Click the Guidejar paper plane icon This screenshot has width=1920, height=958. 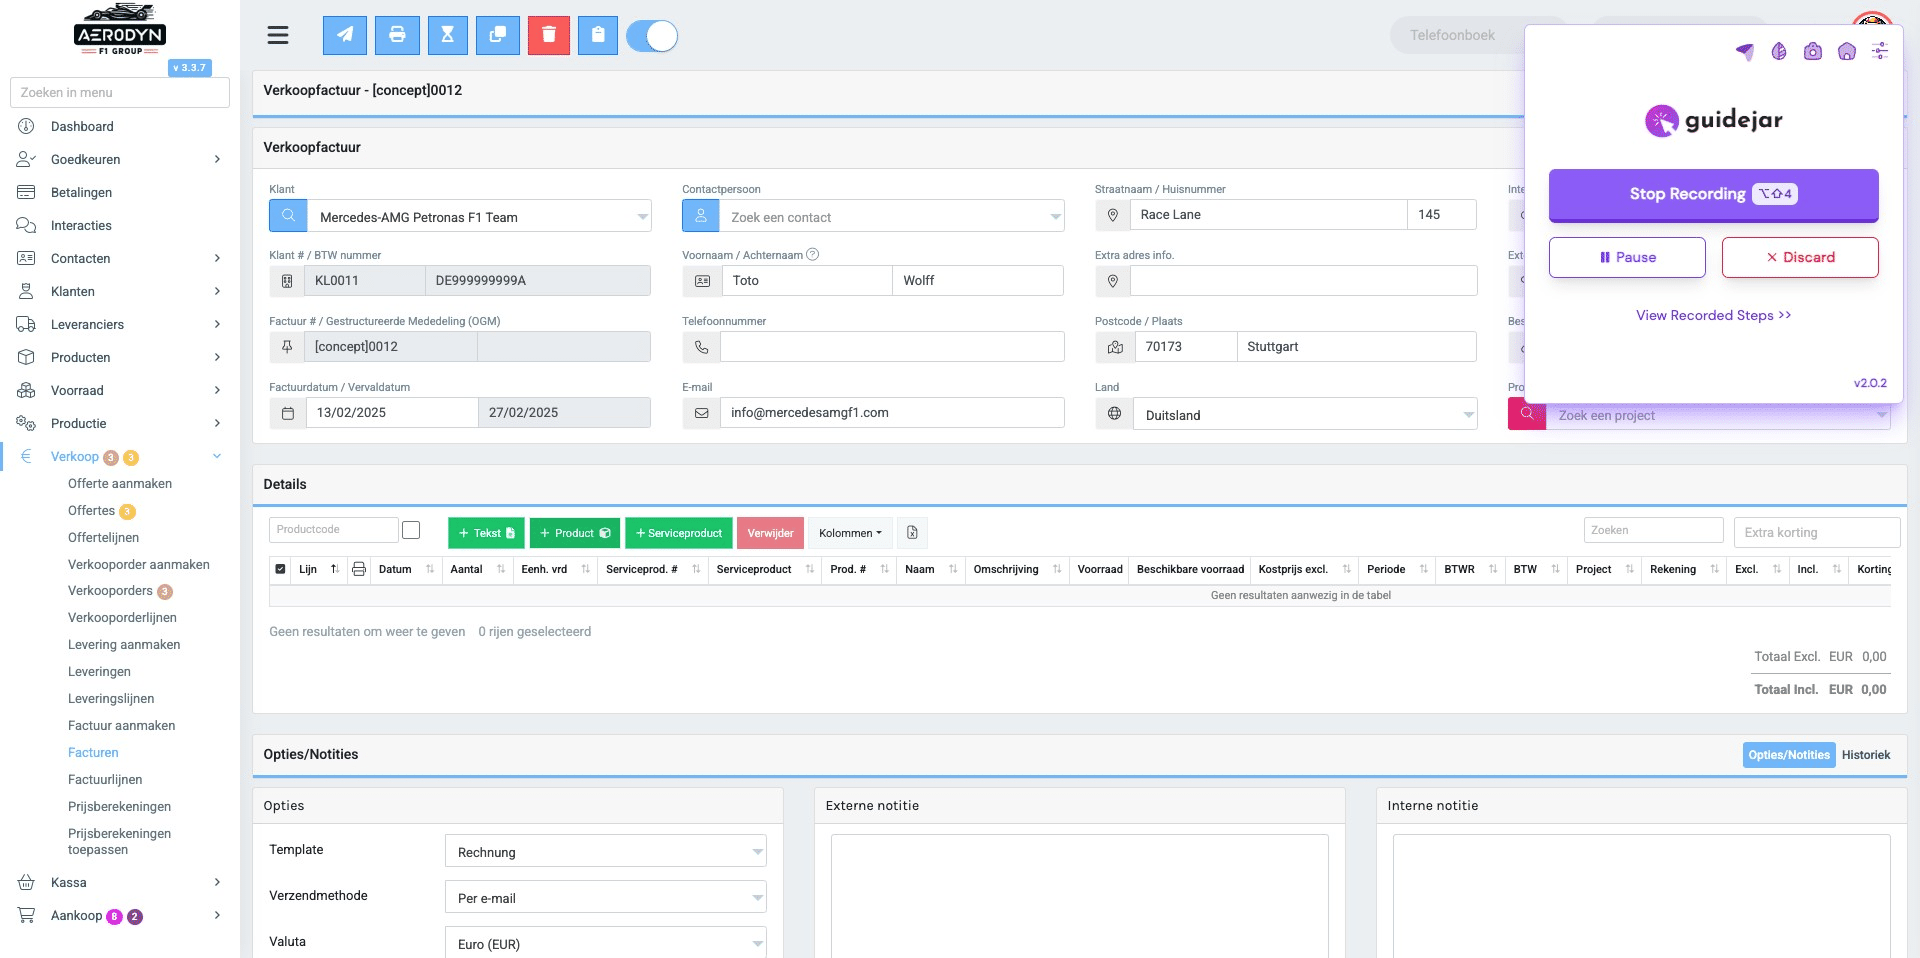point(1745,52)
